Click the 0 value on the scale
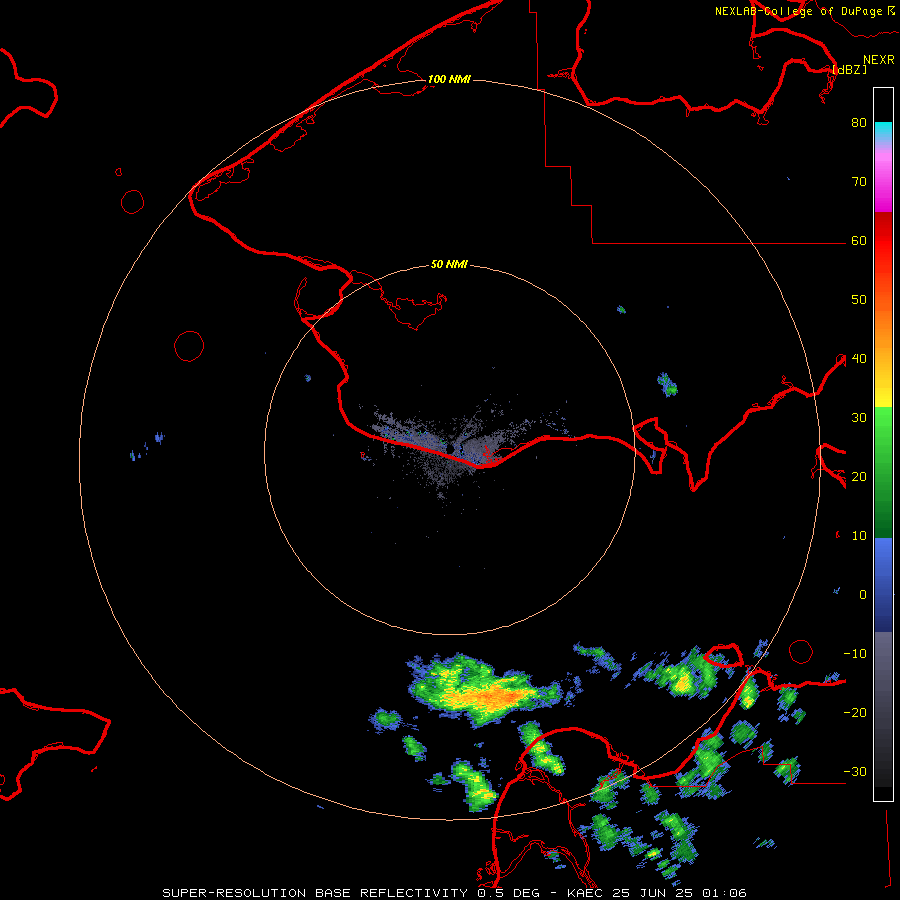 pos(863,595)
